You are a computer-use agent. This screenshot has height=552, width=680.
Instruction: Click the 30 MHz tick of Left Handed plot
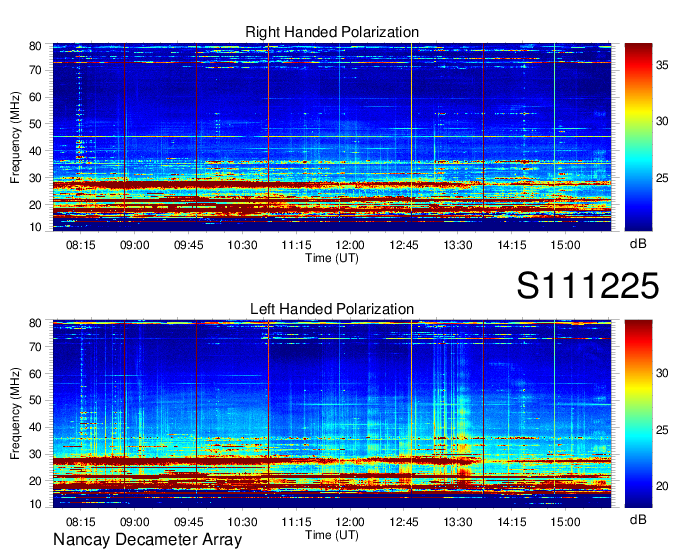35,454
